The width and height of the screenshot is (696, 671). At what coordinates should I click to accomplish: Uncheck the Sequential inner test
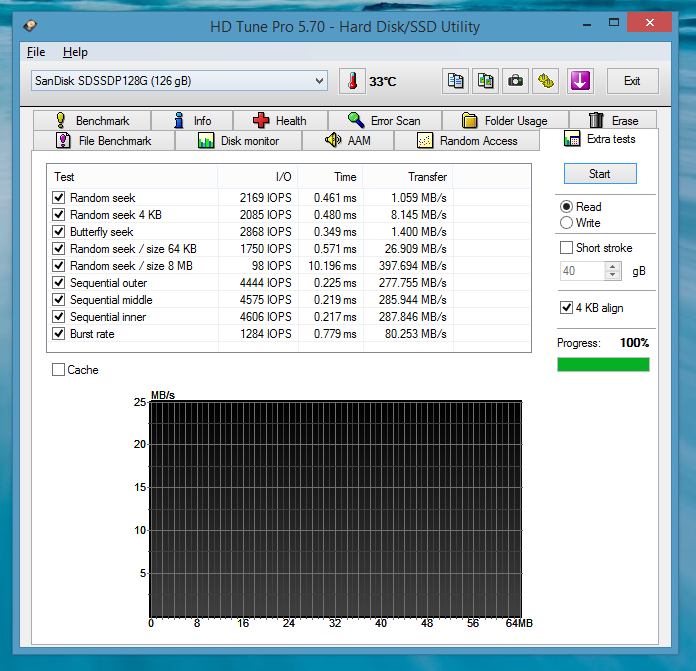point(59,316)
